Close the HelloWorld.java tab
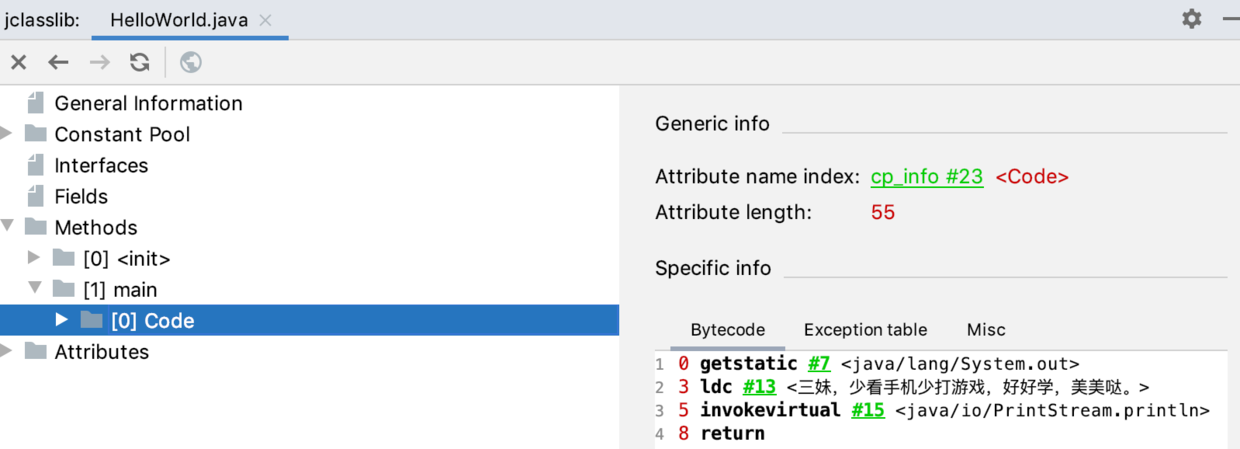This screenshot has width=1240, height=449. 265,20
